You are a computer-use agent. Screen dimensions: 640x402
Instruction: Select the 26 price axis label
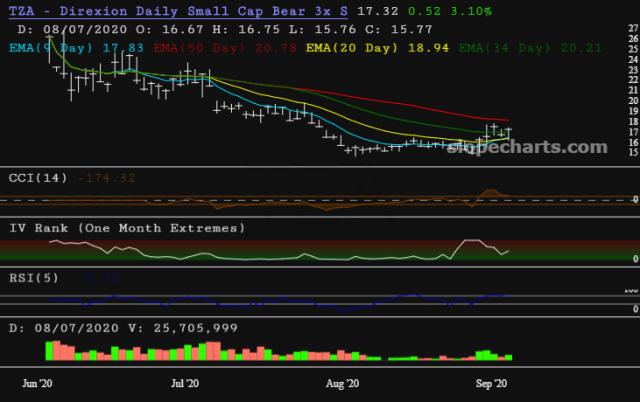coord(632,39)
